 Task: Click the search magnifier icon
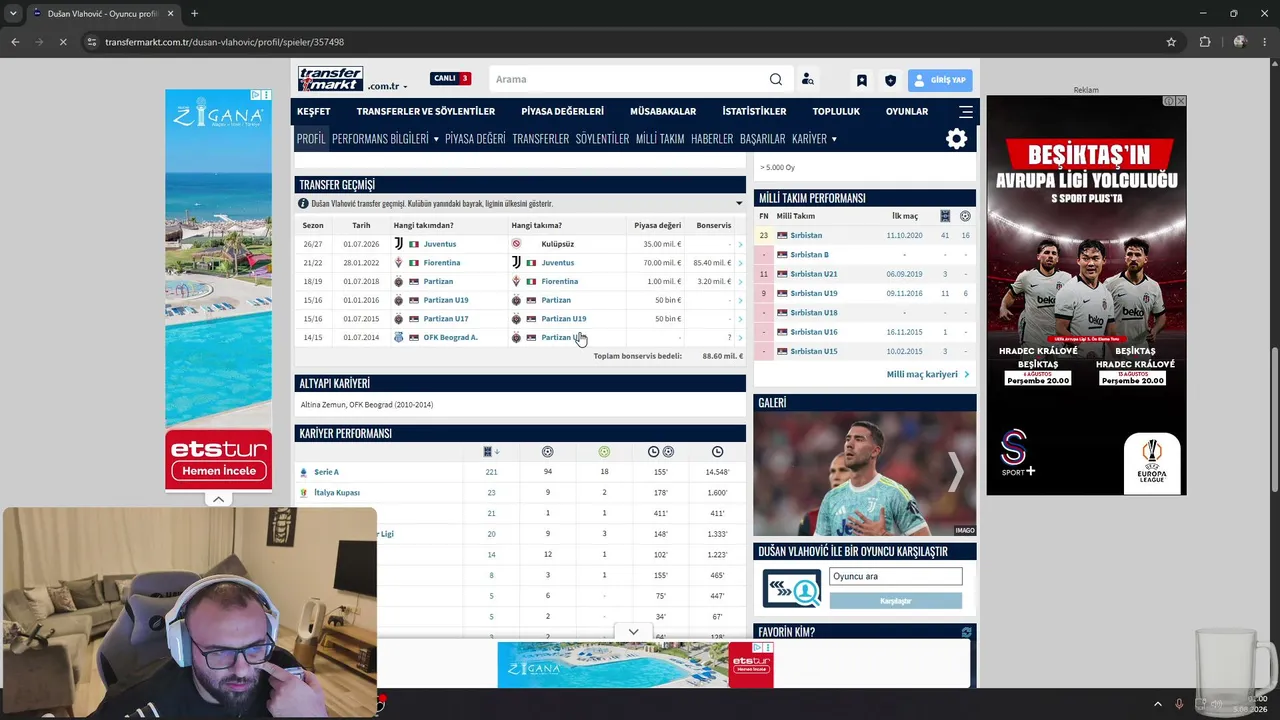776,79
